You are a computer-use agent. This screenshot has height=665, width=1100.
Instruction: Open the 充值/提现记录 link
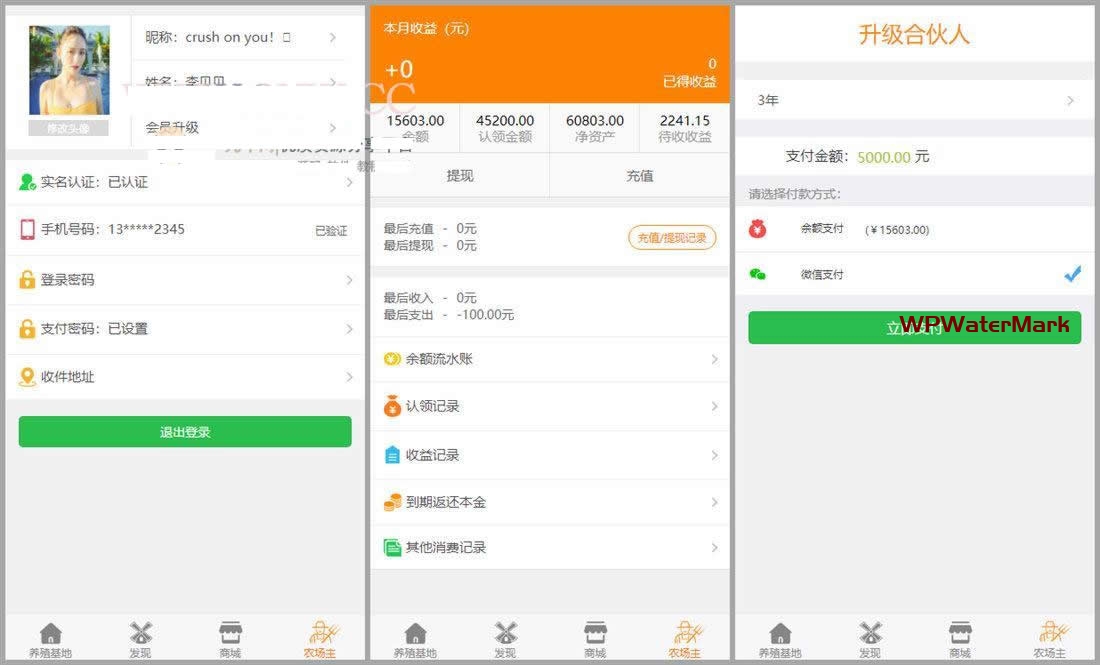pos(672,237)
